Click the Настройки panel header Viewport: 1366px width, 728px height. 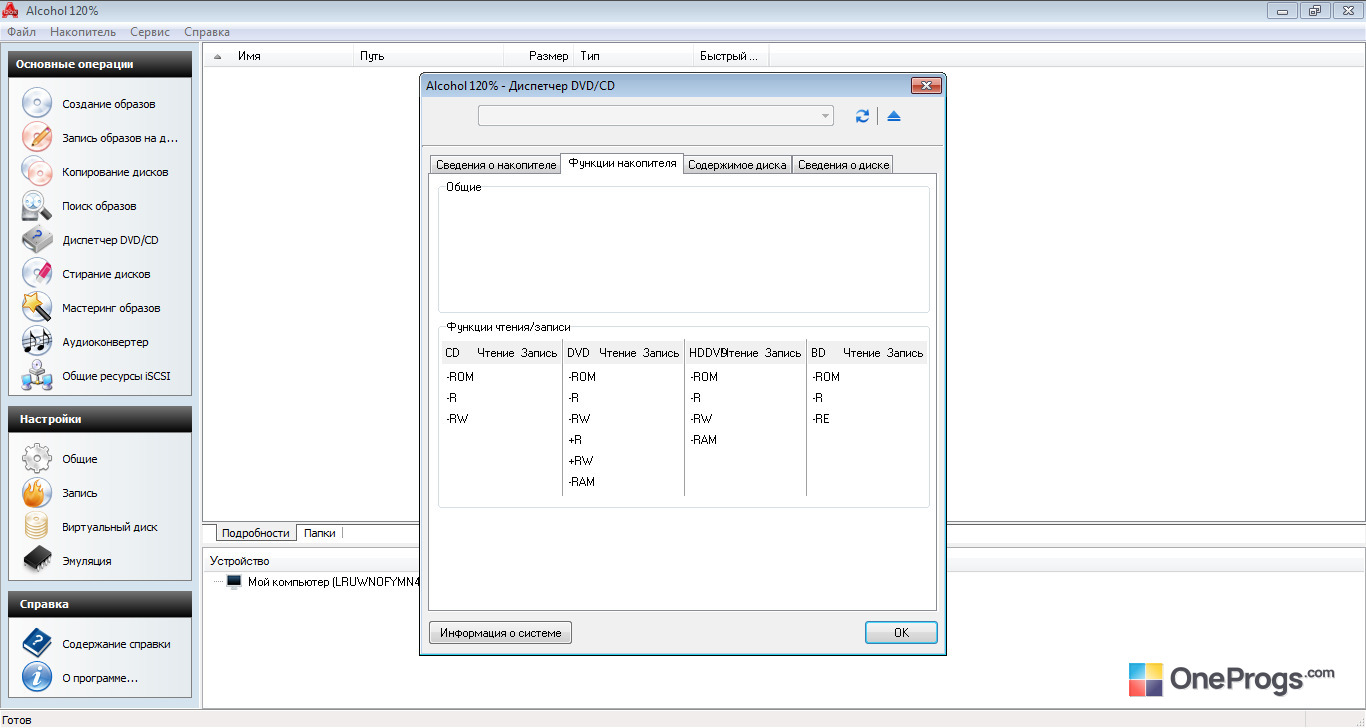coord(99,419)
